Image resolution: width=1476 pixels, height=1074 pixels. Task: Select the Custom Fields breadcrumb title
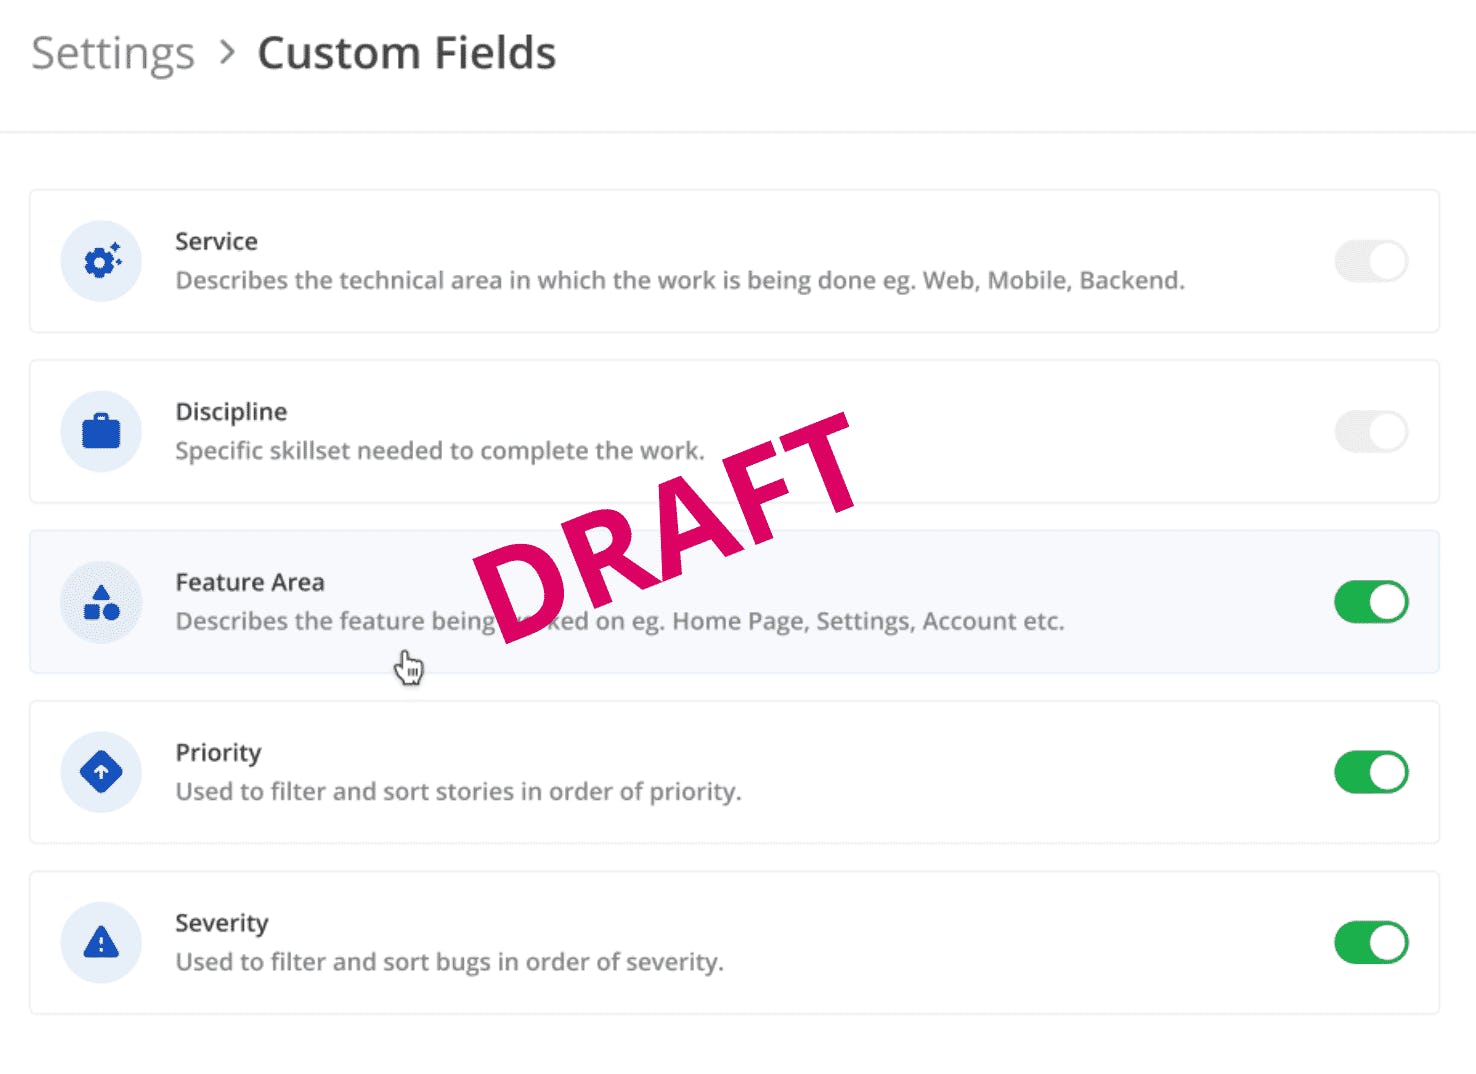click(x=406, y=53)
